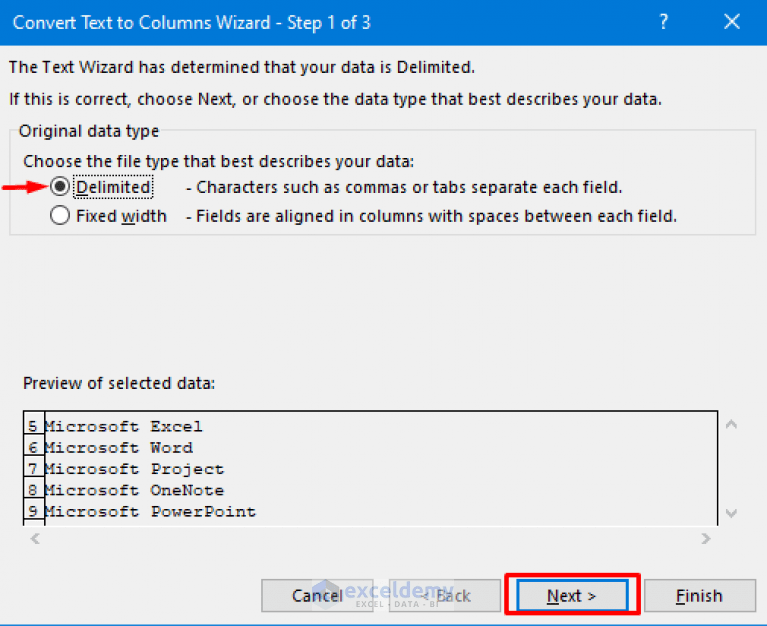The width and height of the screenshot is (767, 626).
Task: Select preview row 'Microsoft Word'
Action: coord(119,448)
